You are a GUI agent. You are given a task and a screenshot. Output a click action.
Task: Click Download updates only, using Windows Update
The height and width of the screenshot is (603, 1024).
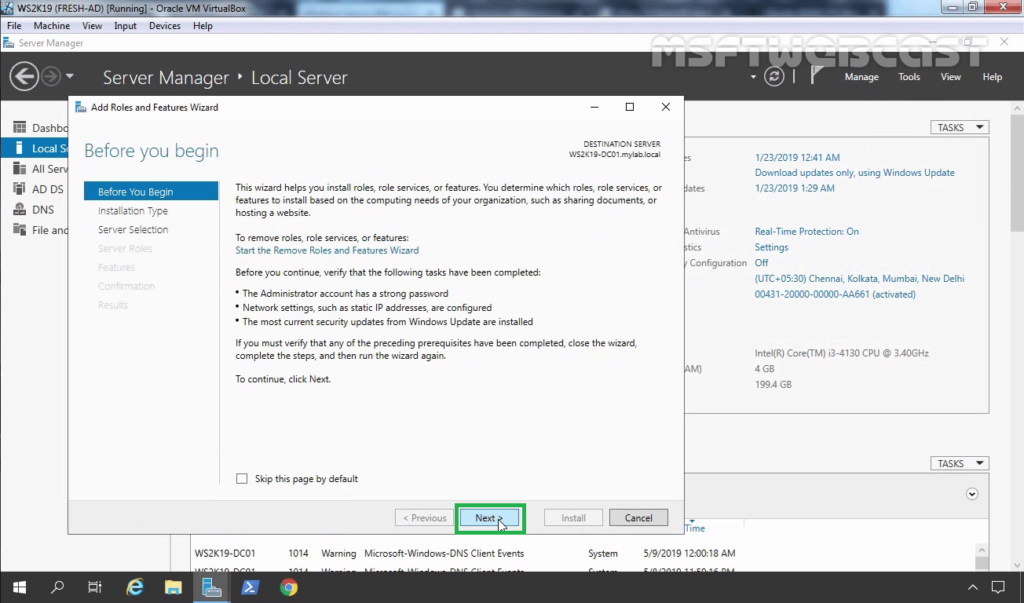coord(854,172)
